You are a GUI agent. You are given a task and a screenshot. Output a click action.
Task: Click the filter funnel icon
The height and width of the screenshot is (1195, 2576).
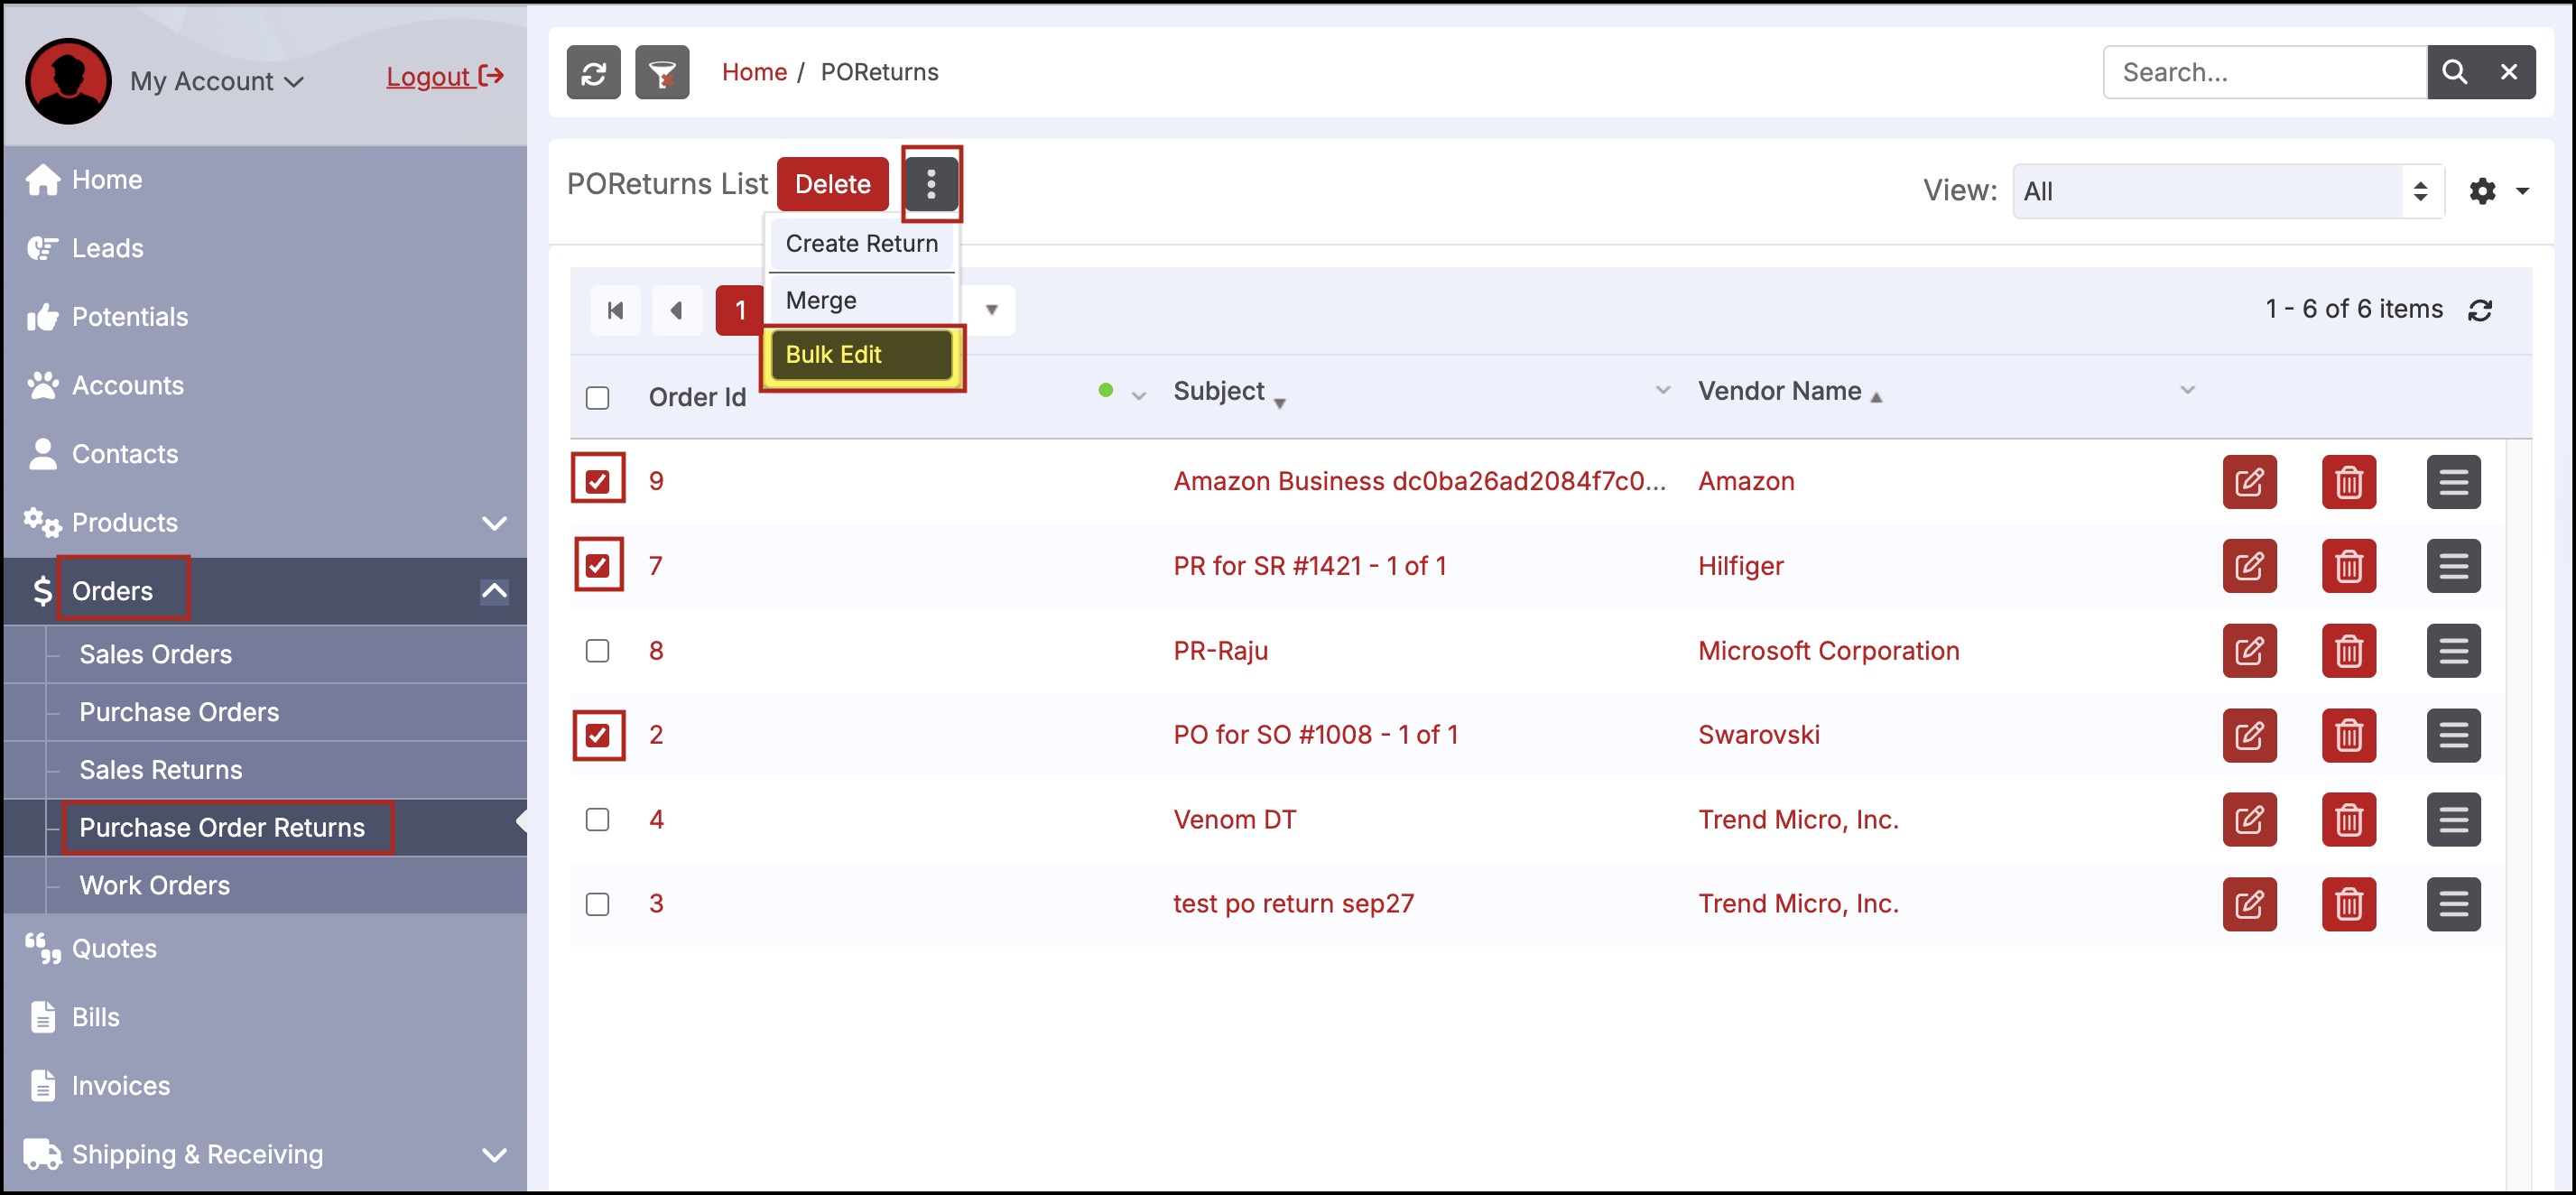(x=661, y=72)
